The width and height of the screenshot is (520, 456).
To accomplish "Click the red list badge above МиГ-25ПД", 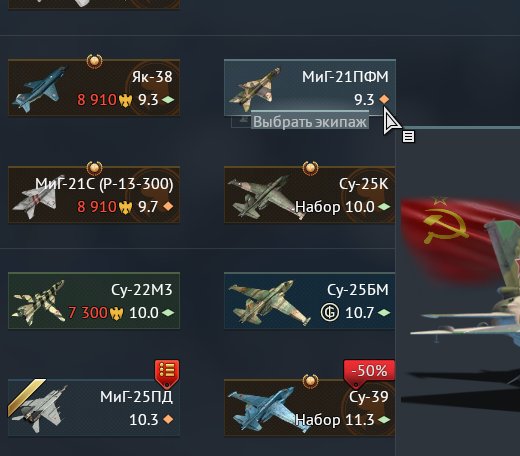I will (167, 373).
